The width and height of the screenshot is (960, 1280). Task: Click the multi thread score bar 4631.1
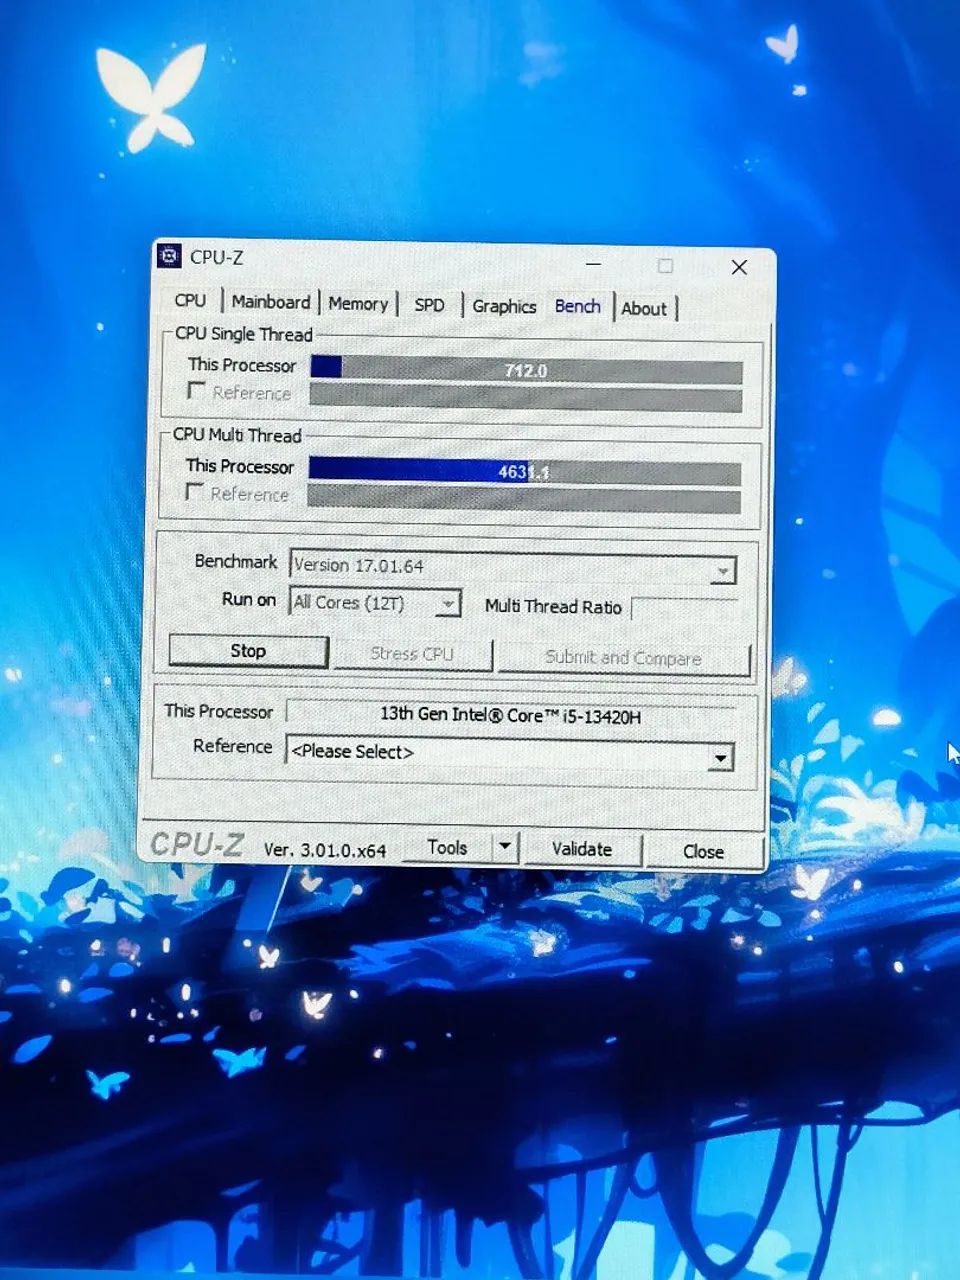pyautogui.click(x=525, y=471)
